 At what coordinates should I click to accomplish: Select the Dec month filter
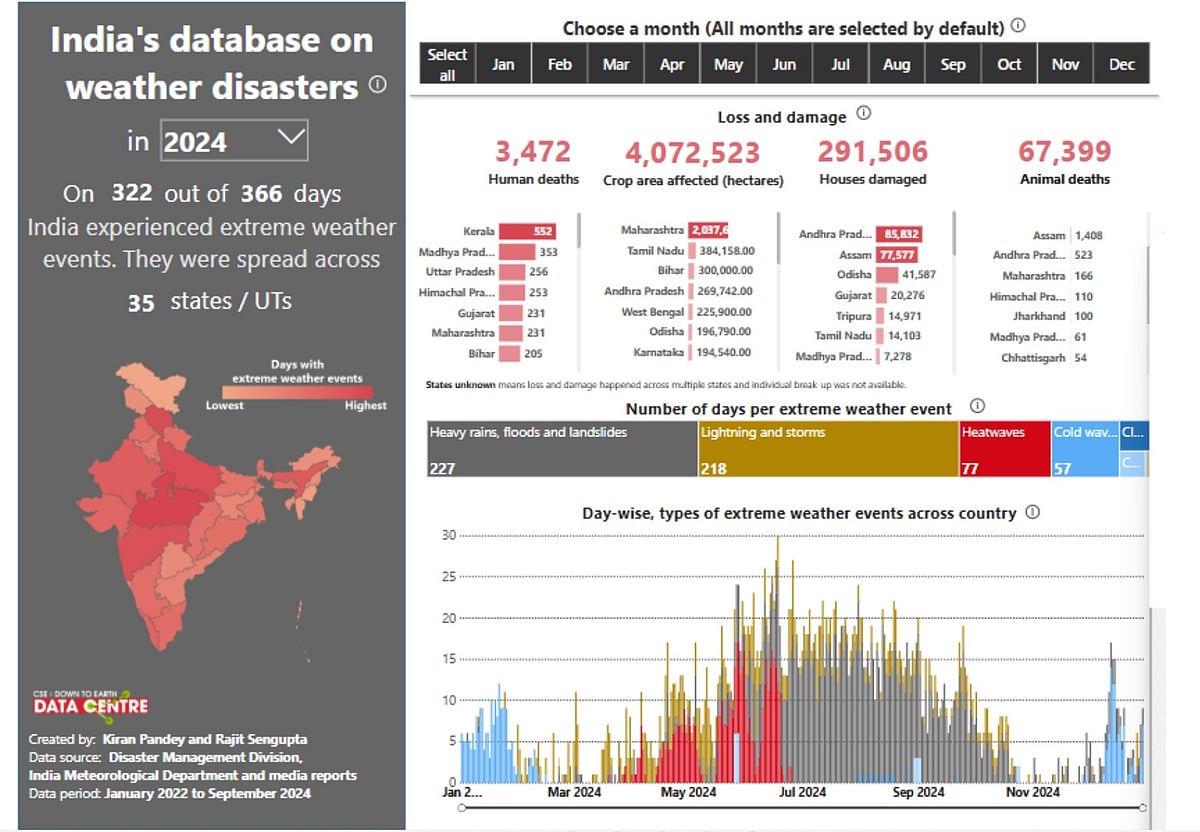pyautogui.click(x=1121, y=64)
